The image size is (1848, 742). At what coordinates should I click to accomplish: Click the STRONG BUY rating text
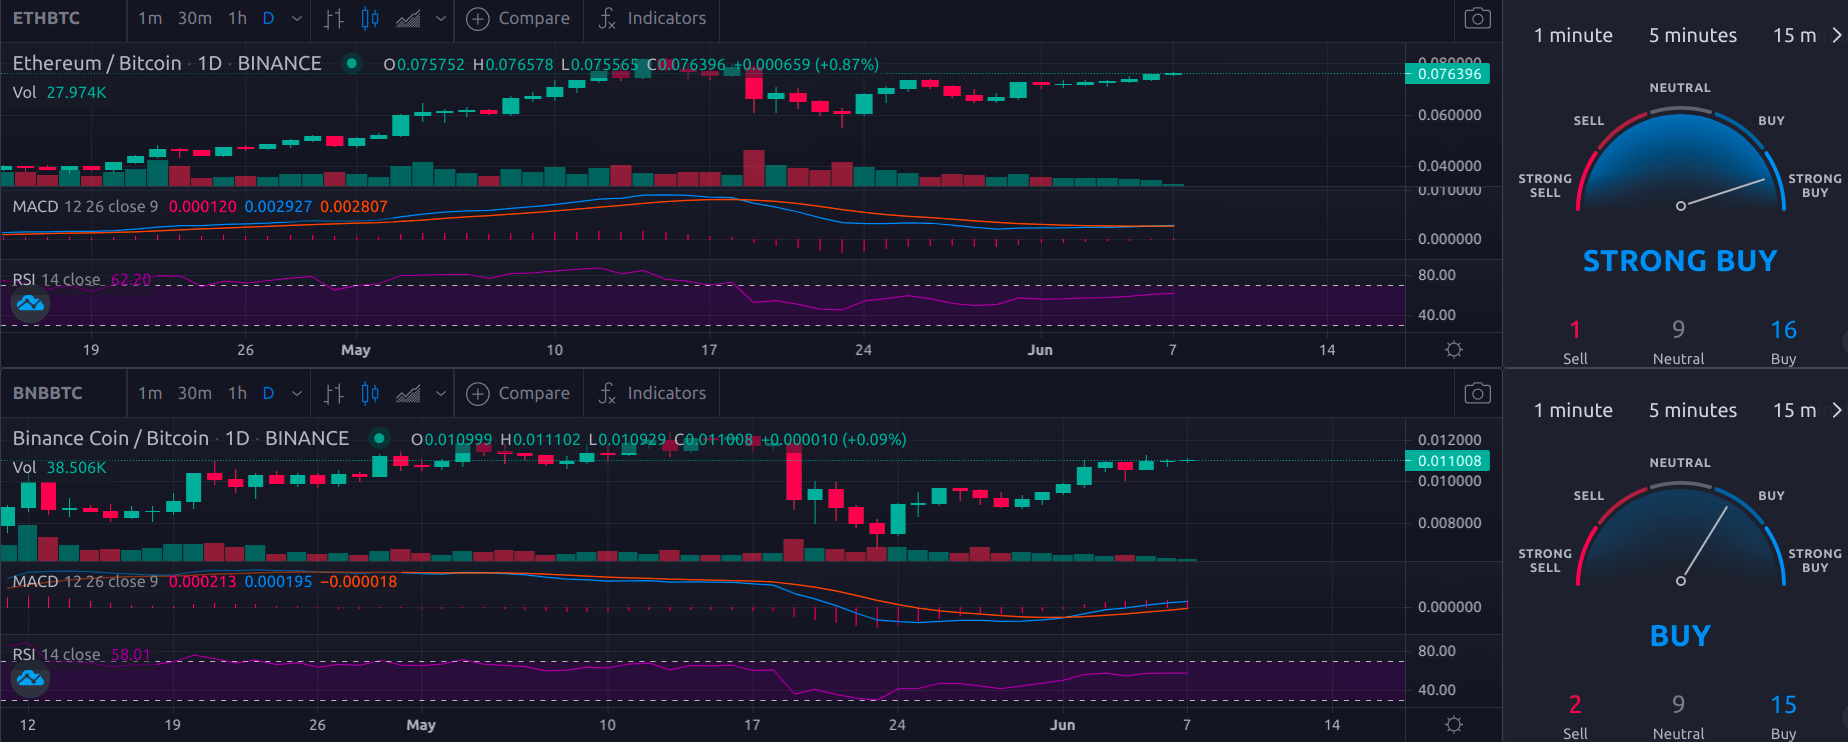[x=1680, y=261]
